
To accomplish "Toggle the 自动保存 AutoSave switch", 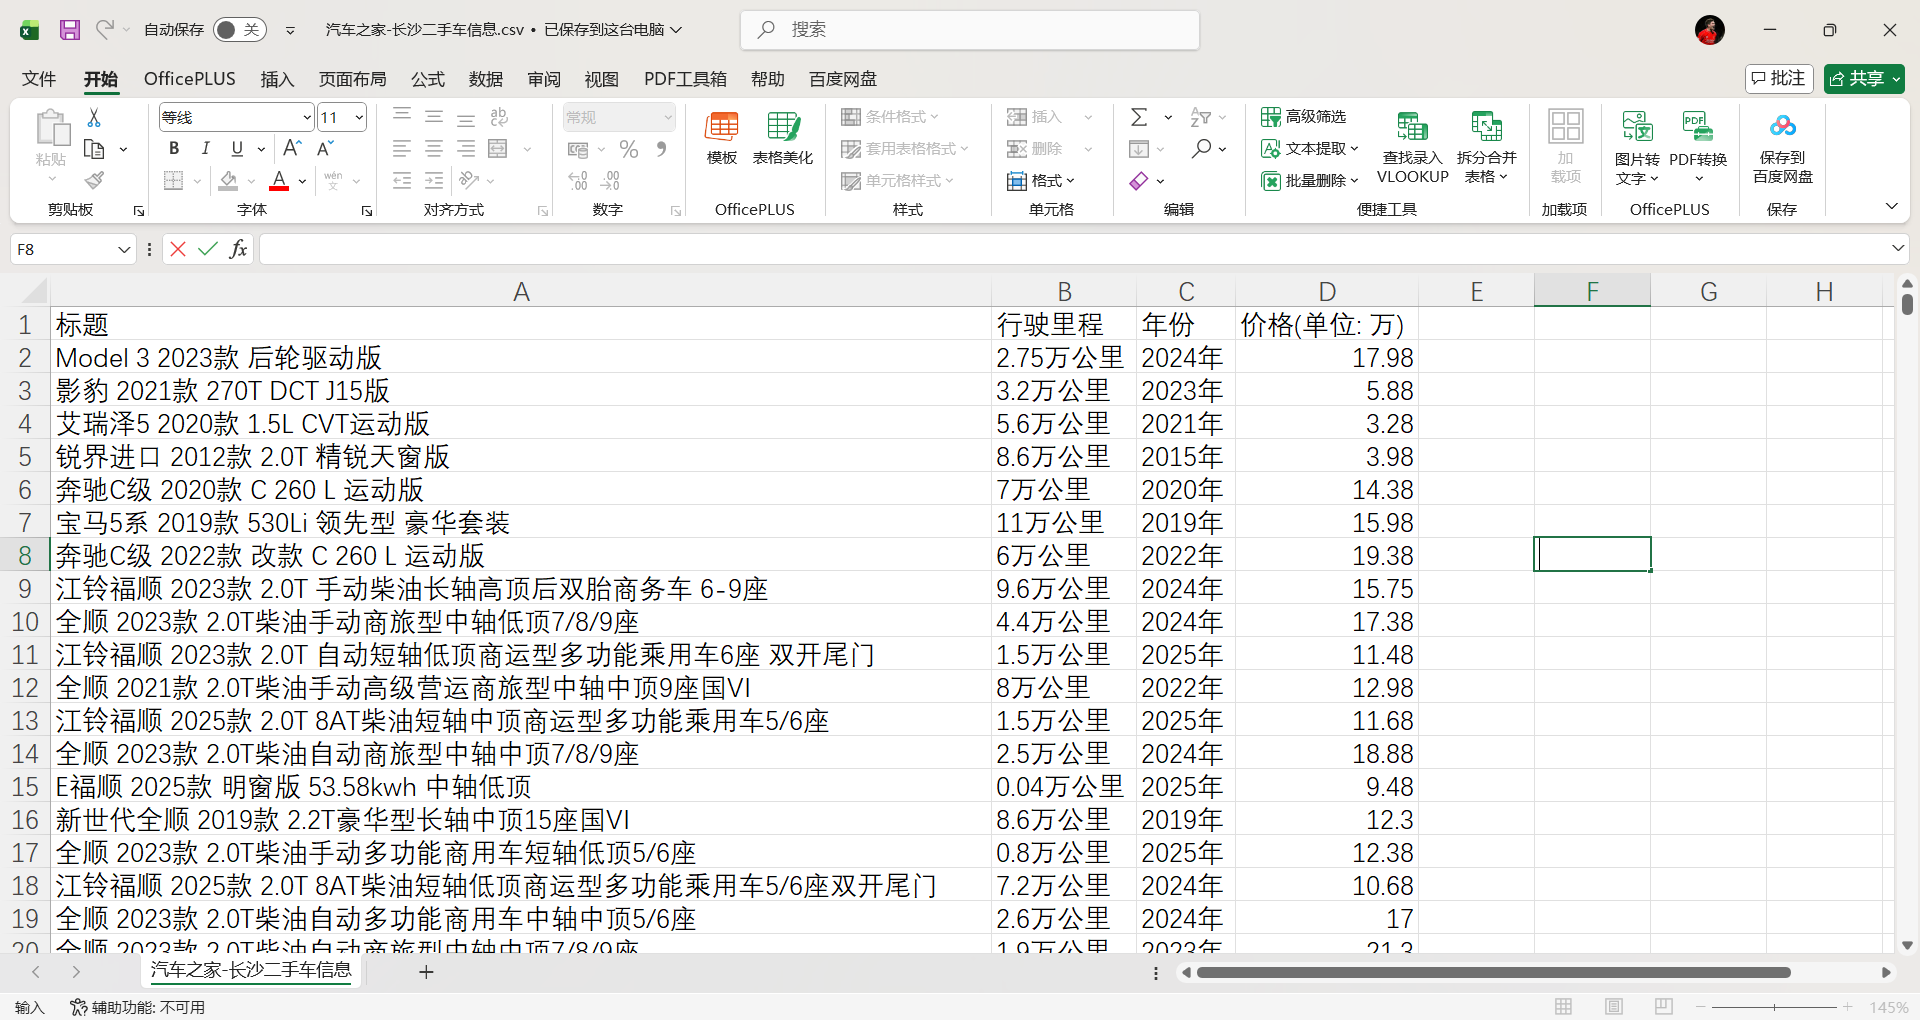I will (239, 30).
